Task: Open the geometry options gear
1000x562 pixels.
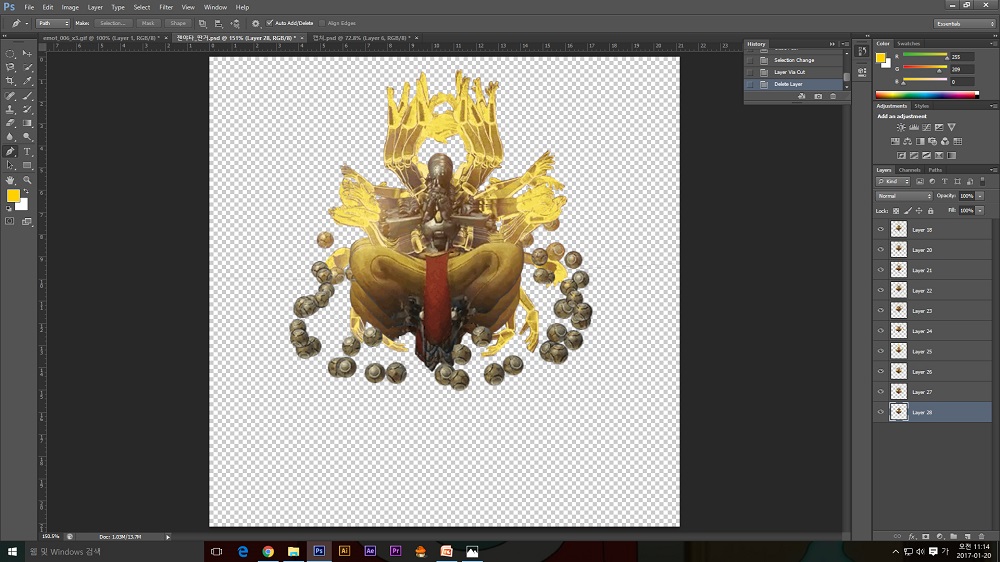Action: 256,24
